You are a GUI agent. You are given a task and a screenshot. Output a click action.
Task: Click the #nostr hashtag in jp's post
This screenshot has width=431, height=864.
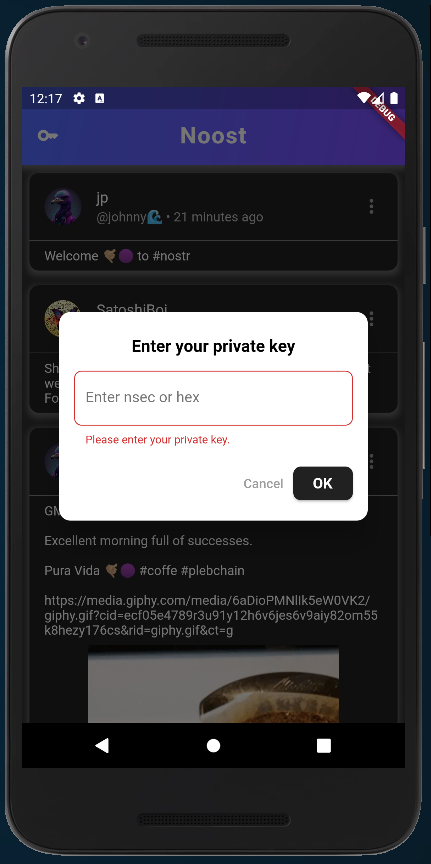click(x=171, y=256)
